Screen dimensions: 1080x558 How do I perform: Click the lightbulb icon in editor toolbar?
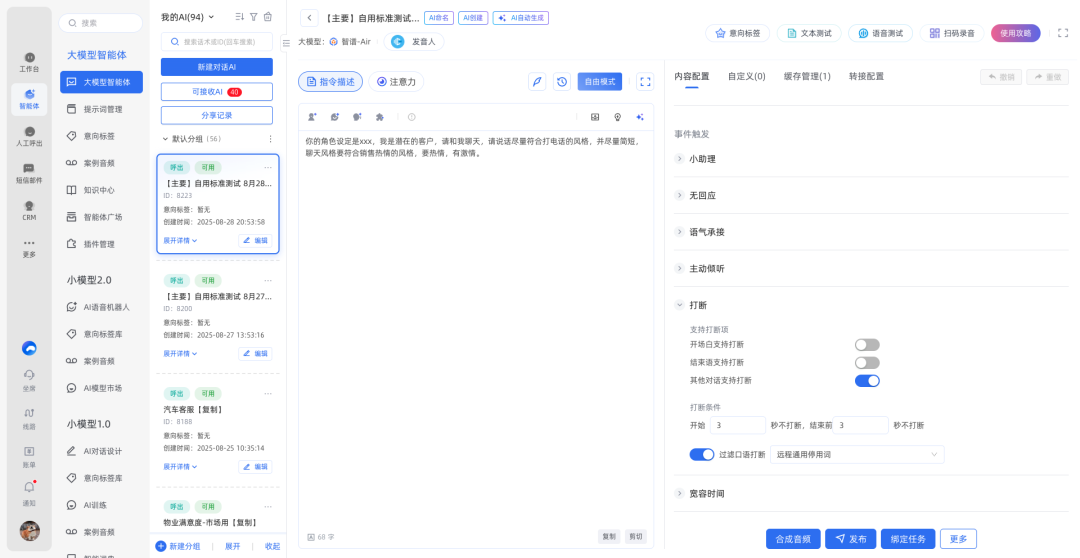(x=617, y=117)
